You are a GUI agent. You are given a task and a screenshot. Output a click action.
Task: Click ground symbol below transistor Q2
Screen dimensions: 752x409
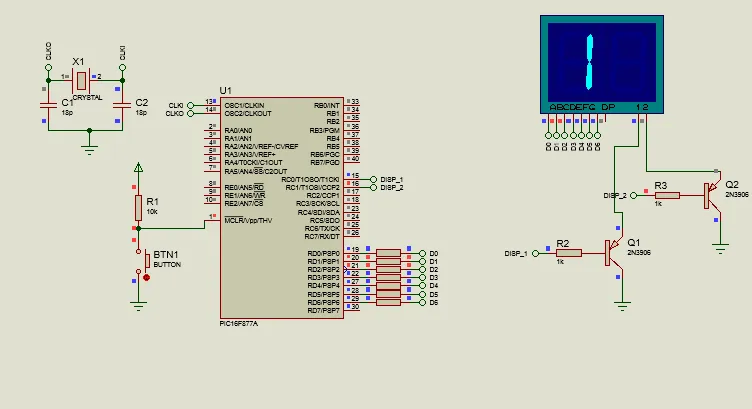(720, 249)
